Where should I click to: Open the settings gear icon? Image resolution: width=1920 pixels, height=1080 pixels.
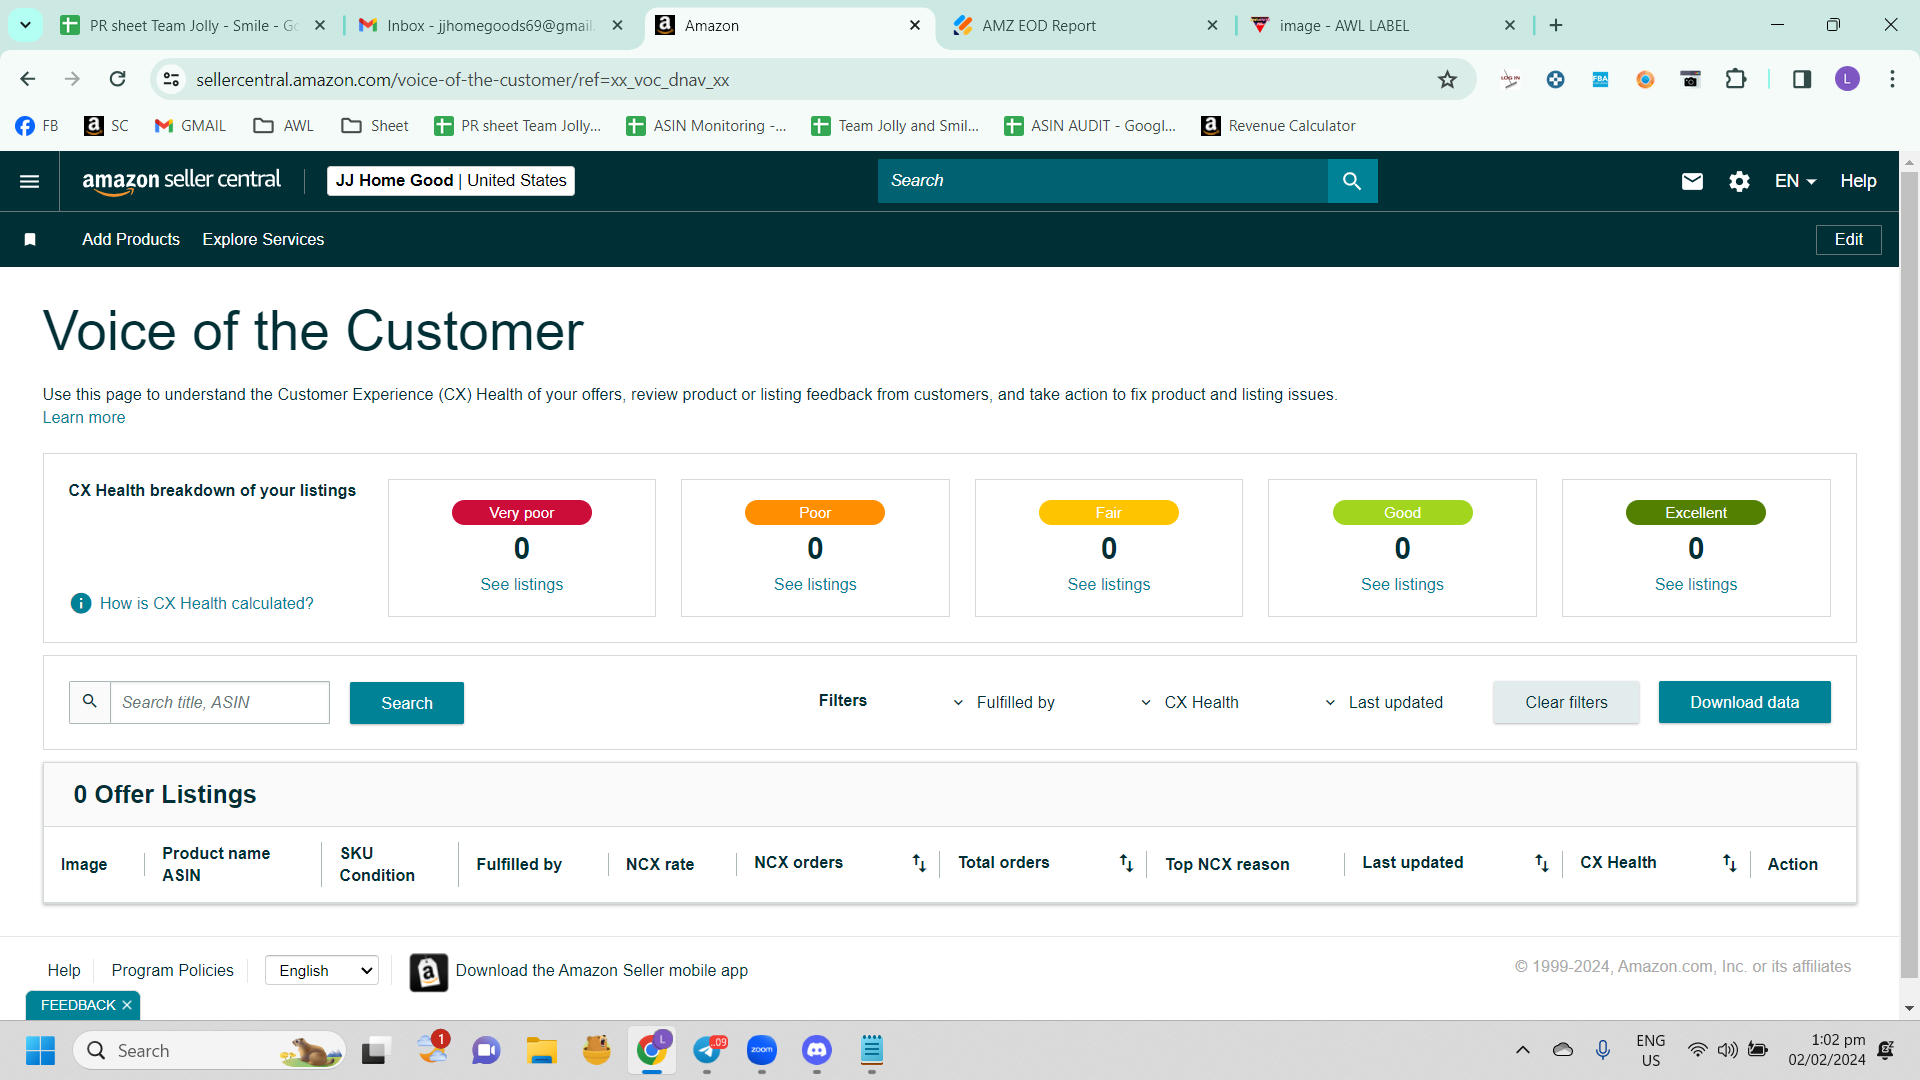[1740, 181]
